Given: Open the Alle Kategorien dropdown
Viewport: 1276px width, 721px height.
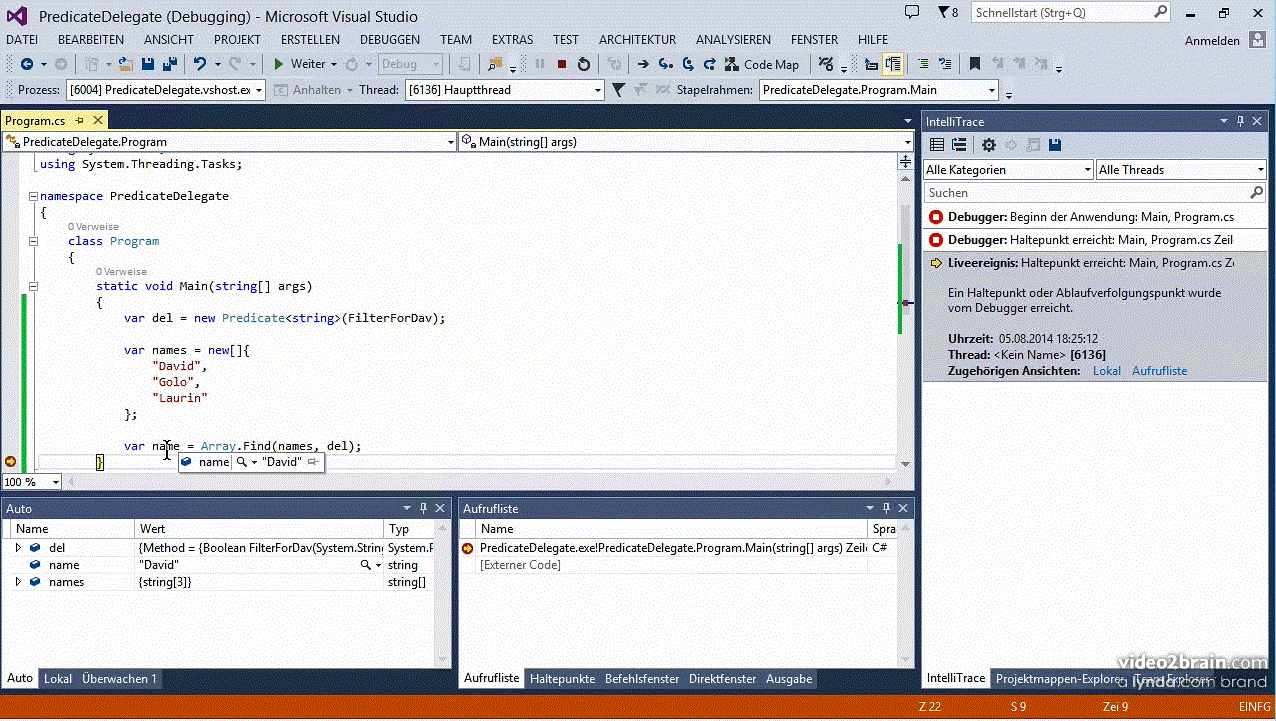Looking at the screenshot, I should [x=1009, y=170].
